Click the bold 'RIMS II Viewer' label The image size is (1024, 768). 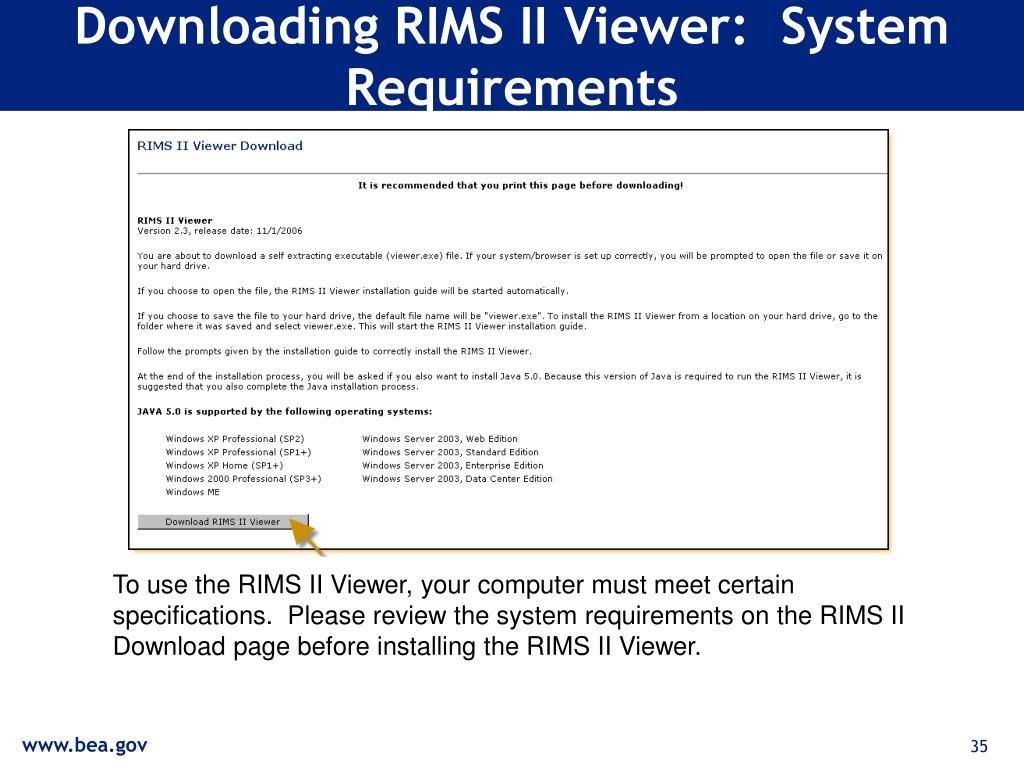pyautogui.click(x=174, y=220)
